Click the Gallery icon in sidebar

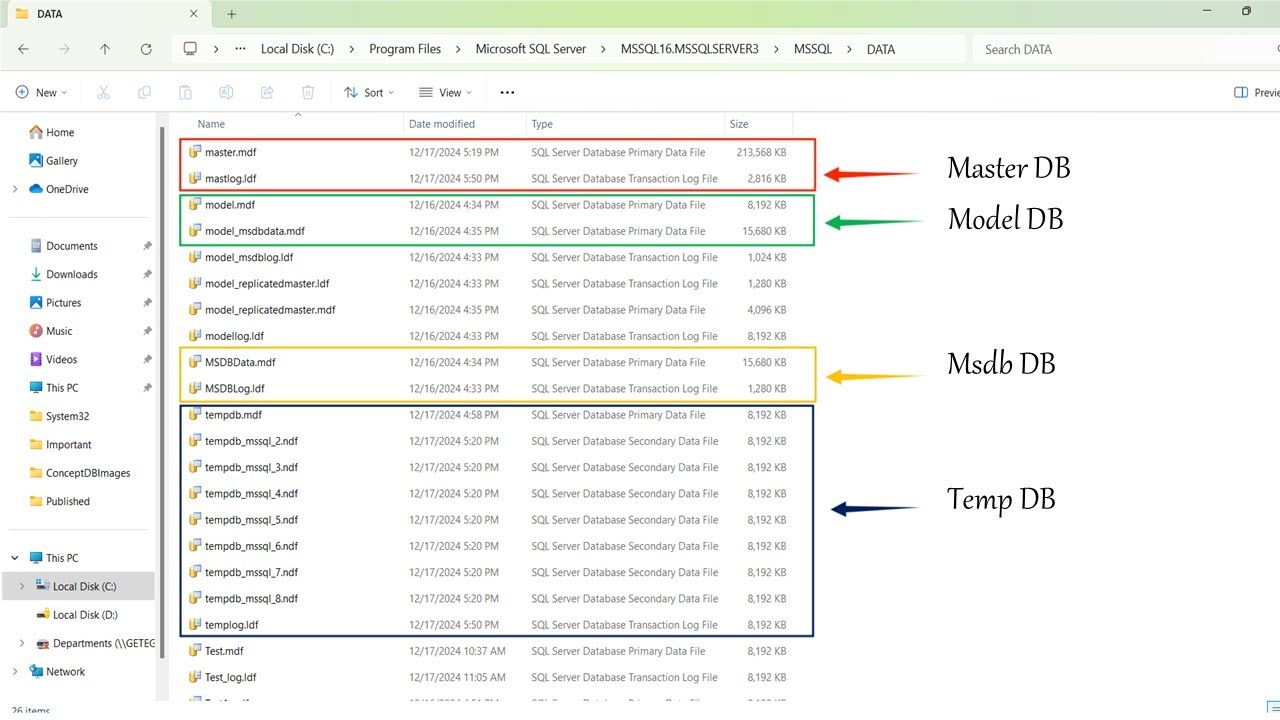[36, 160]
